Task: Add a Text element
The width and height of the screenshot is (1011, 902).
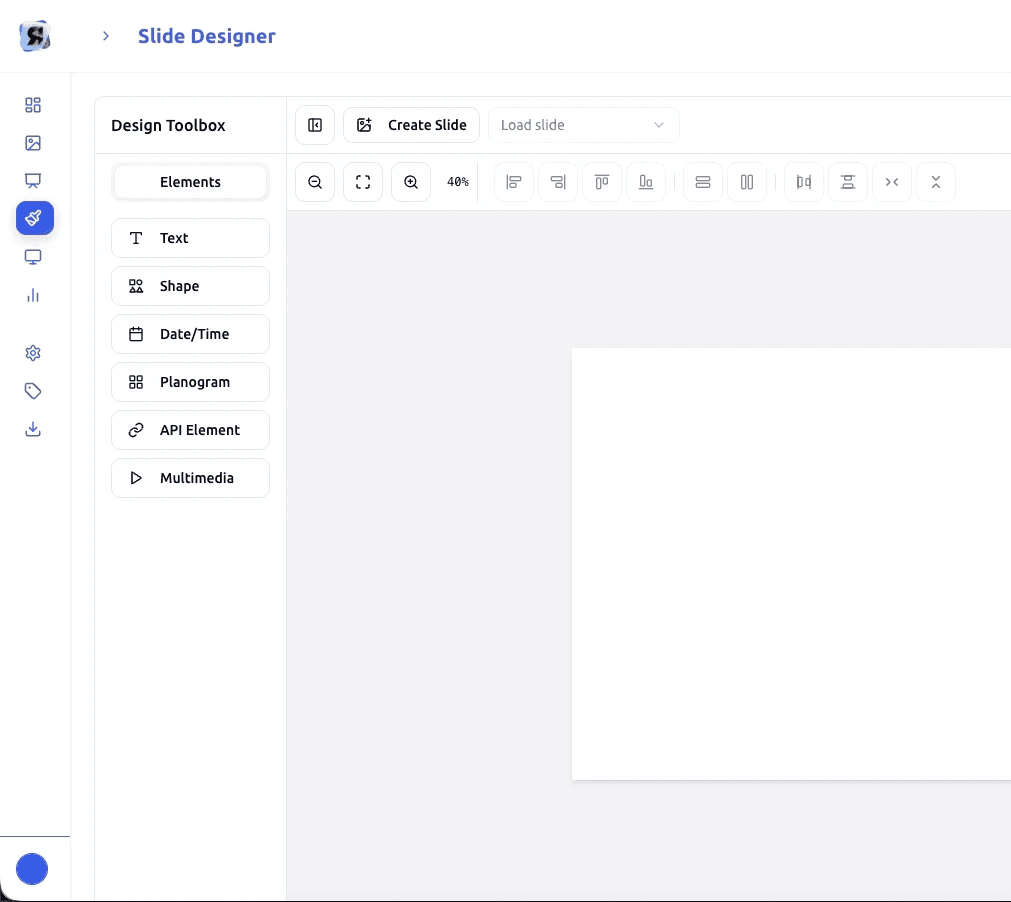Action: tap(190, 238)
